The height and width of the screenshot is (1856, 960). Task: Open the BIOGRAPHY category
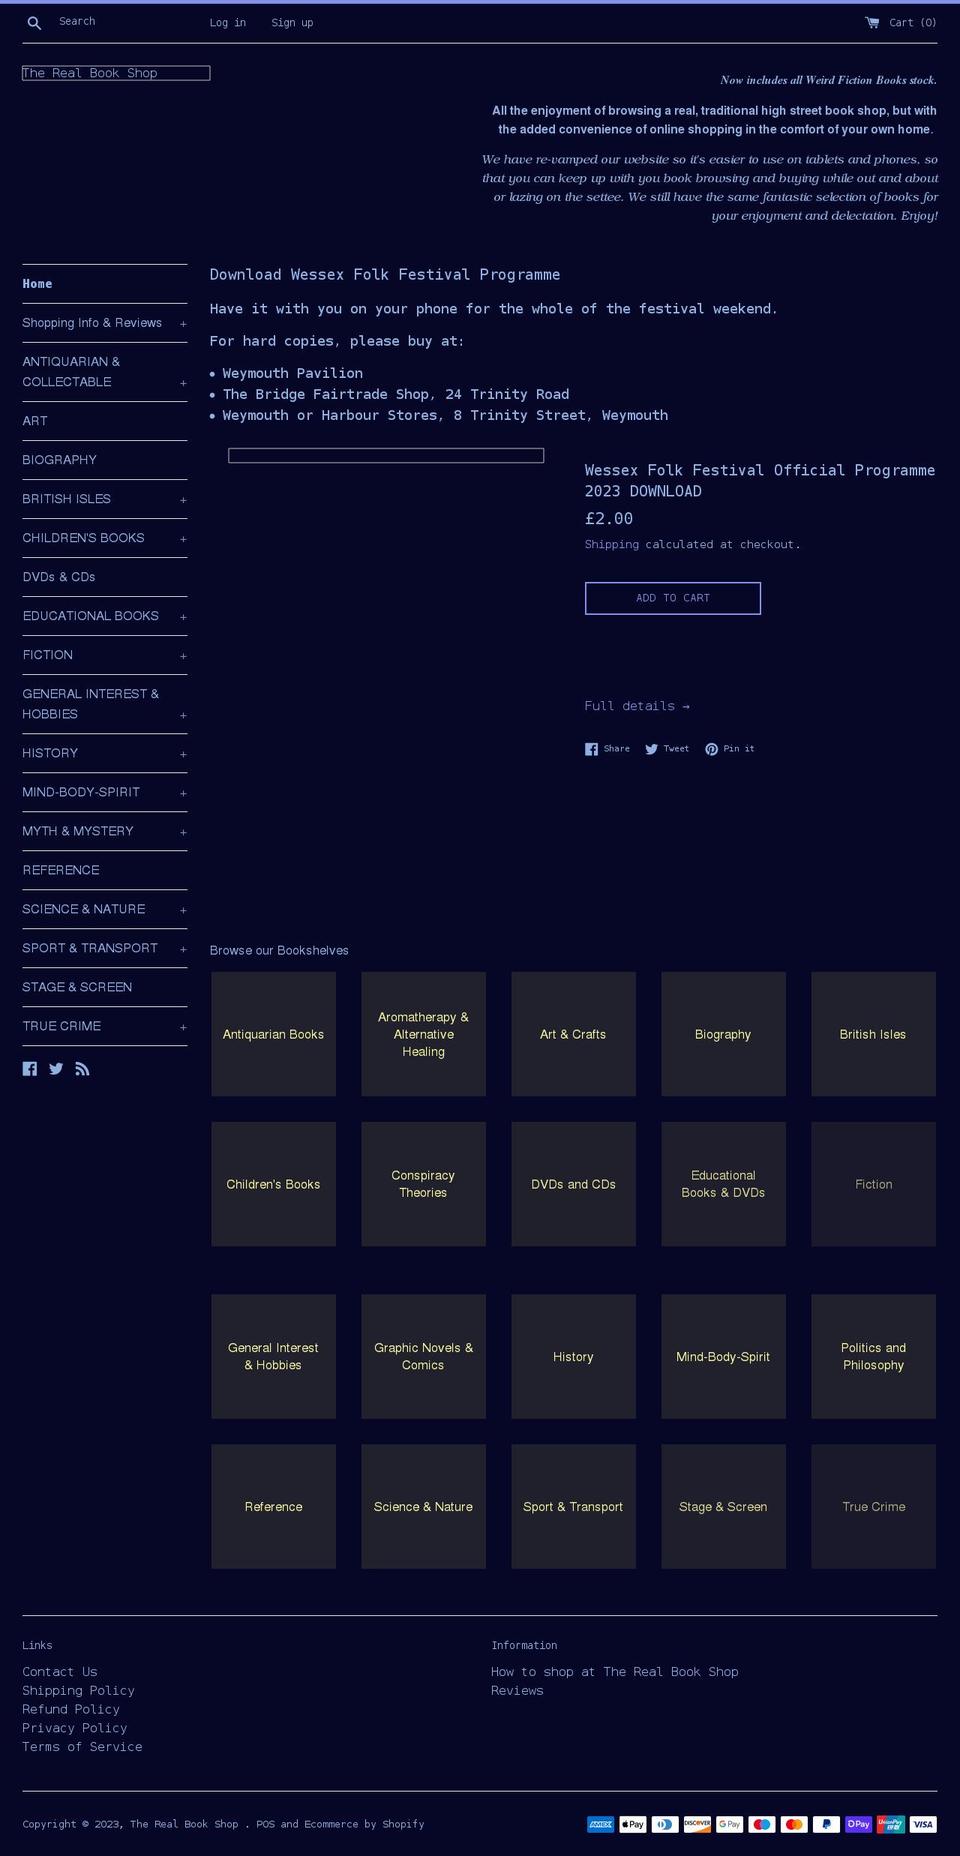click(60, 460)
